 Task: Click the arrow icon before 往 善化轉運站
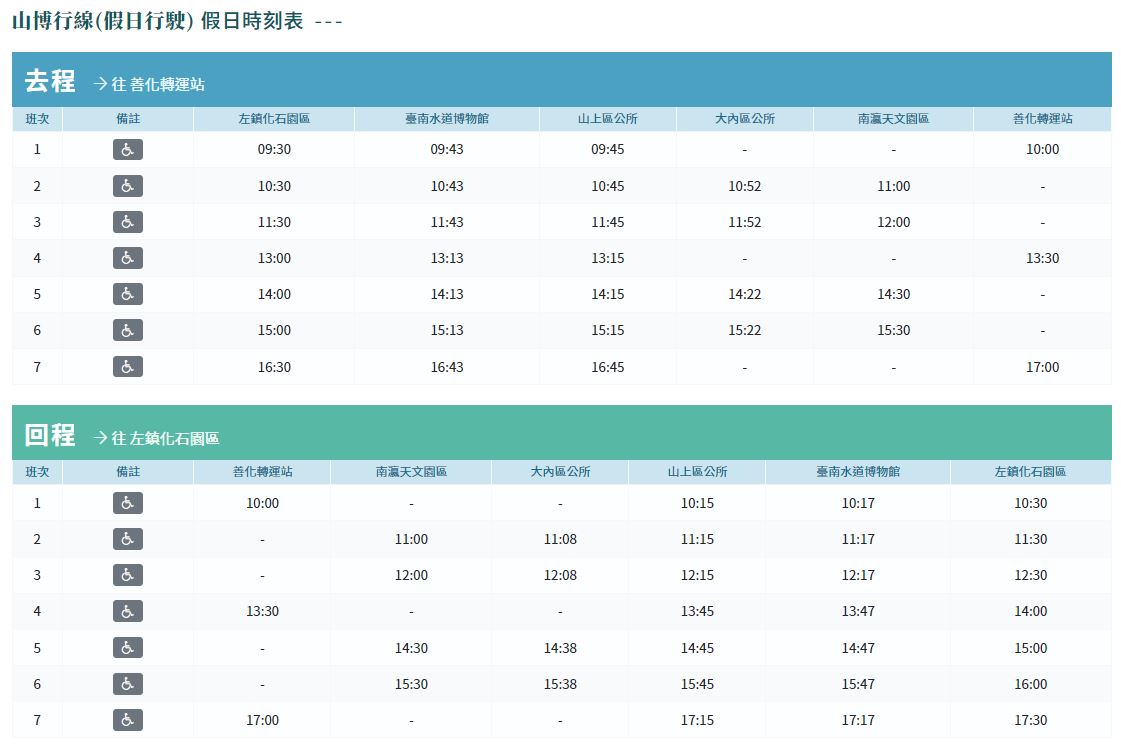tap(100, 84)
